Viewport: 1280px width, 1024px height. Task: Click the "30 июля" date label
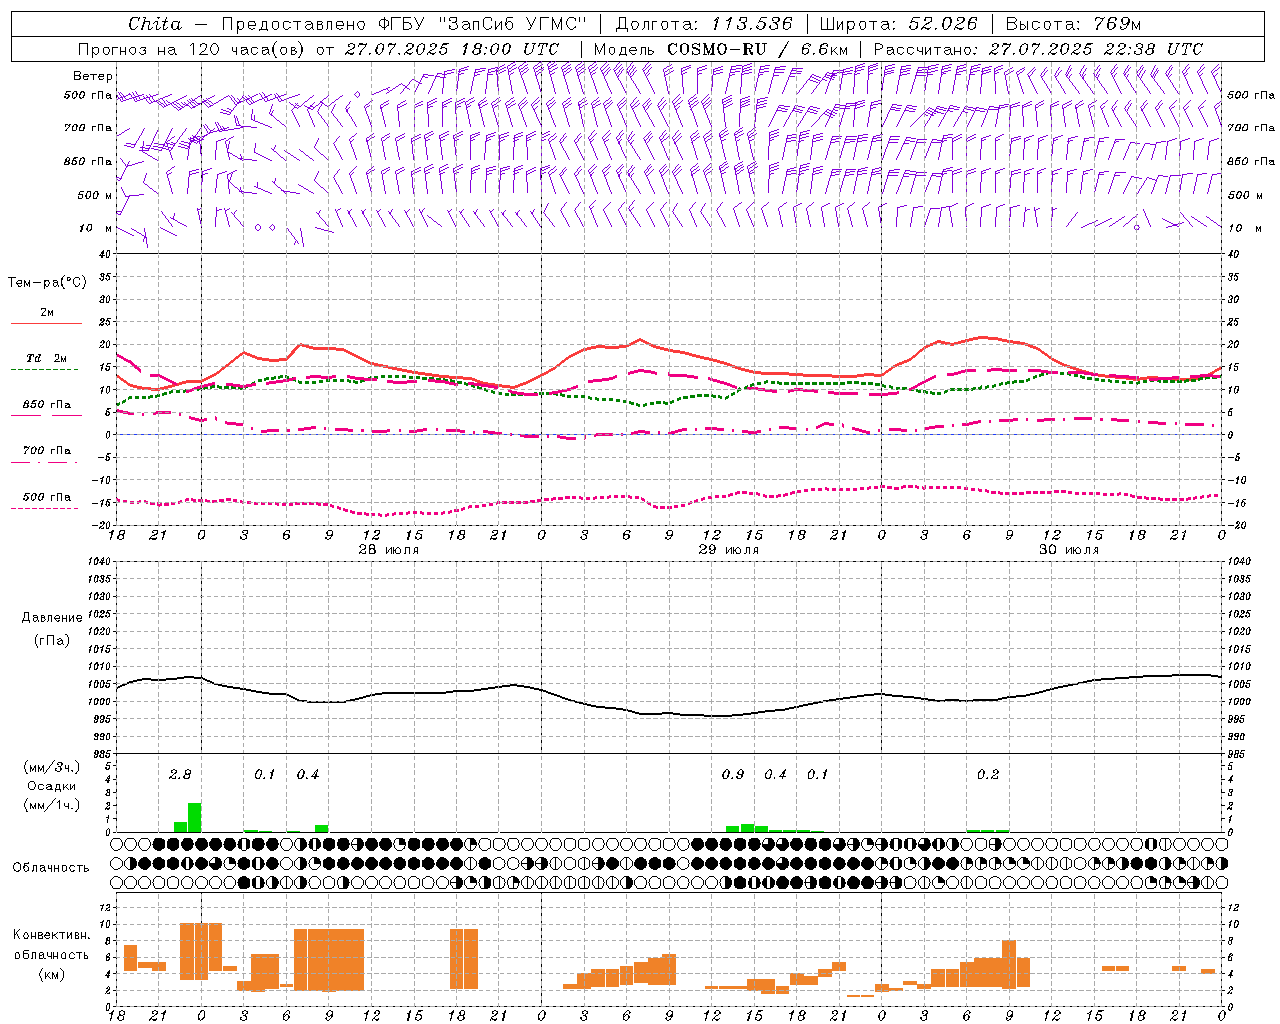coord(1068,550)
